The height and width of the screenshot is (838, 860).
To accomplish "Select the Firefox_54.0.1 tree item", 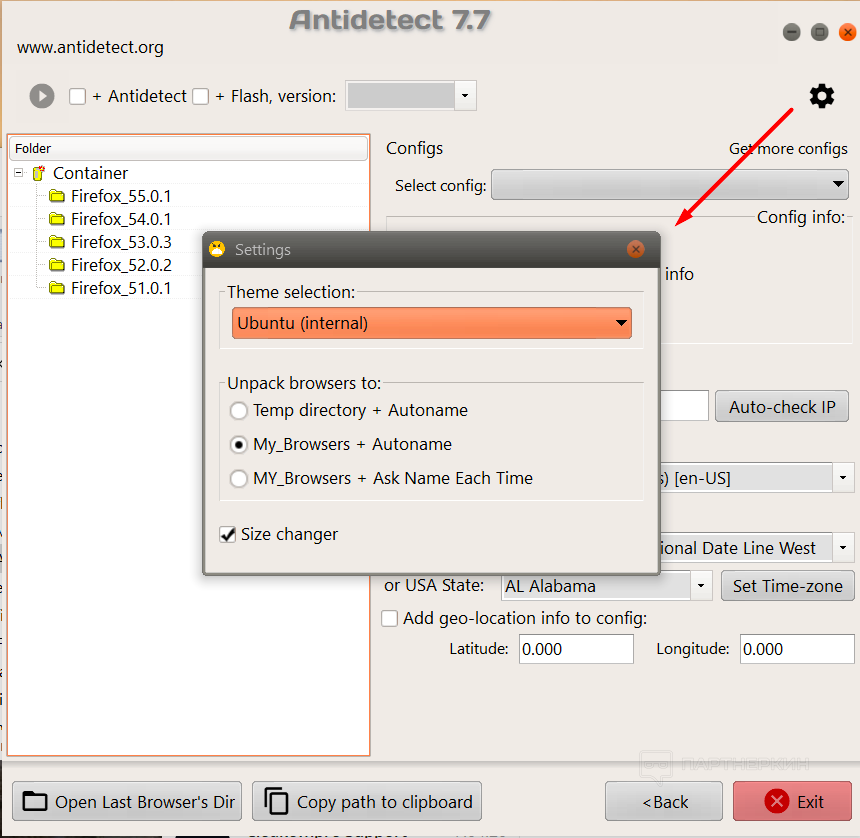I will click(121, 219).
